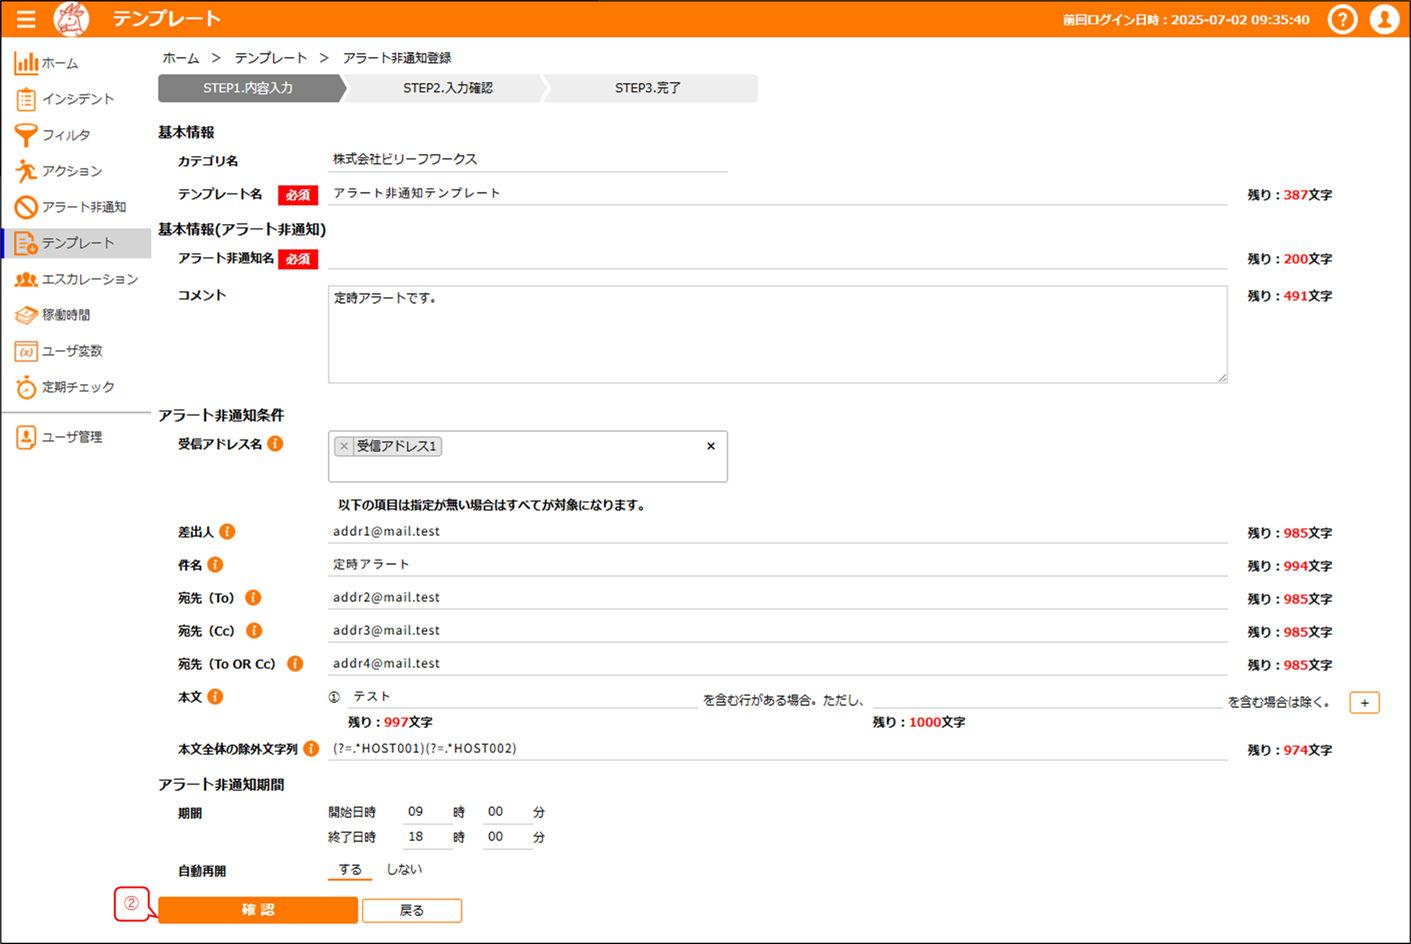Go to ホーム via breadcrumb

pos(181,58)
